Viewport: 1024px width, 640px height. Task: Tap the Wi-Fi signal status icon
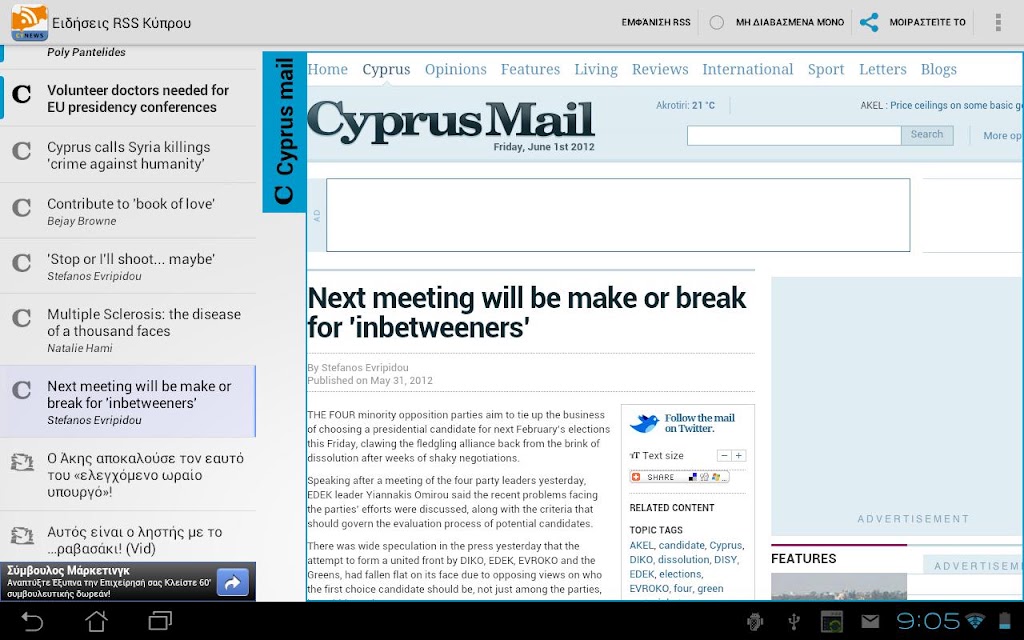(975, 620)
